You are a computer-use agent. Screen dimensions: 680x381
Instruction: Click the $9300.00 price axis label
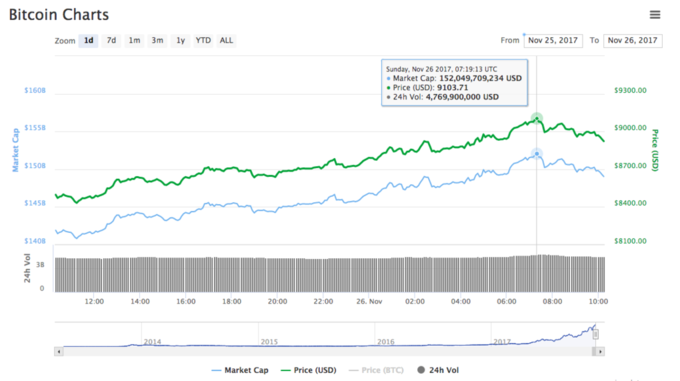point(630,90)
